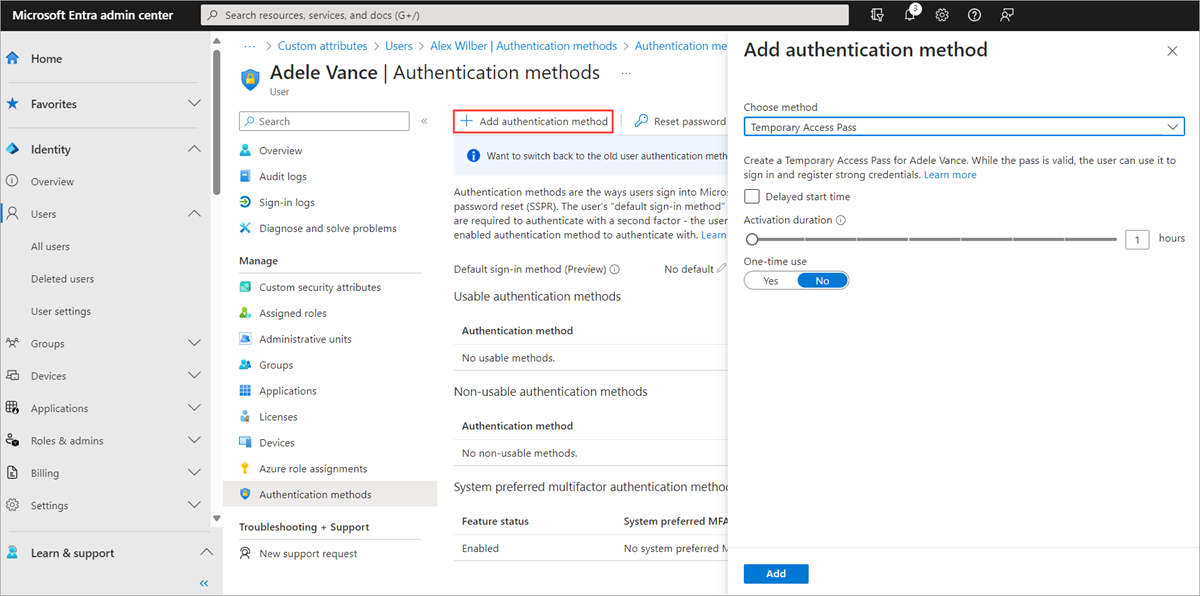Screen dimensions: 1200x596
Task: Collapse the user menu with double chevron
Action: [424, 121]
